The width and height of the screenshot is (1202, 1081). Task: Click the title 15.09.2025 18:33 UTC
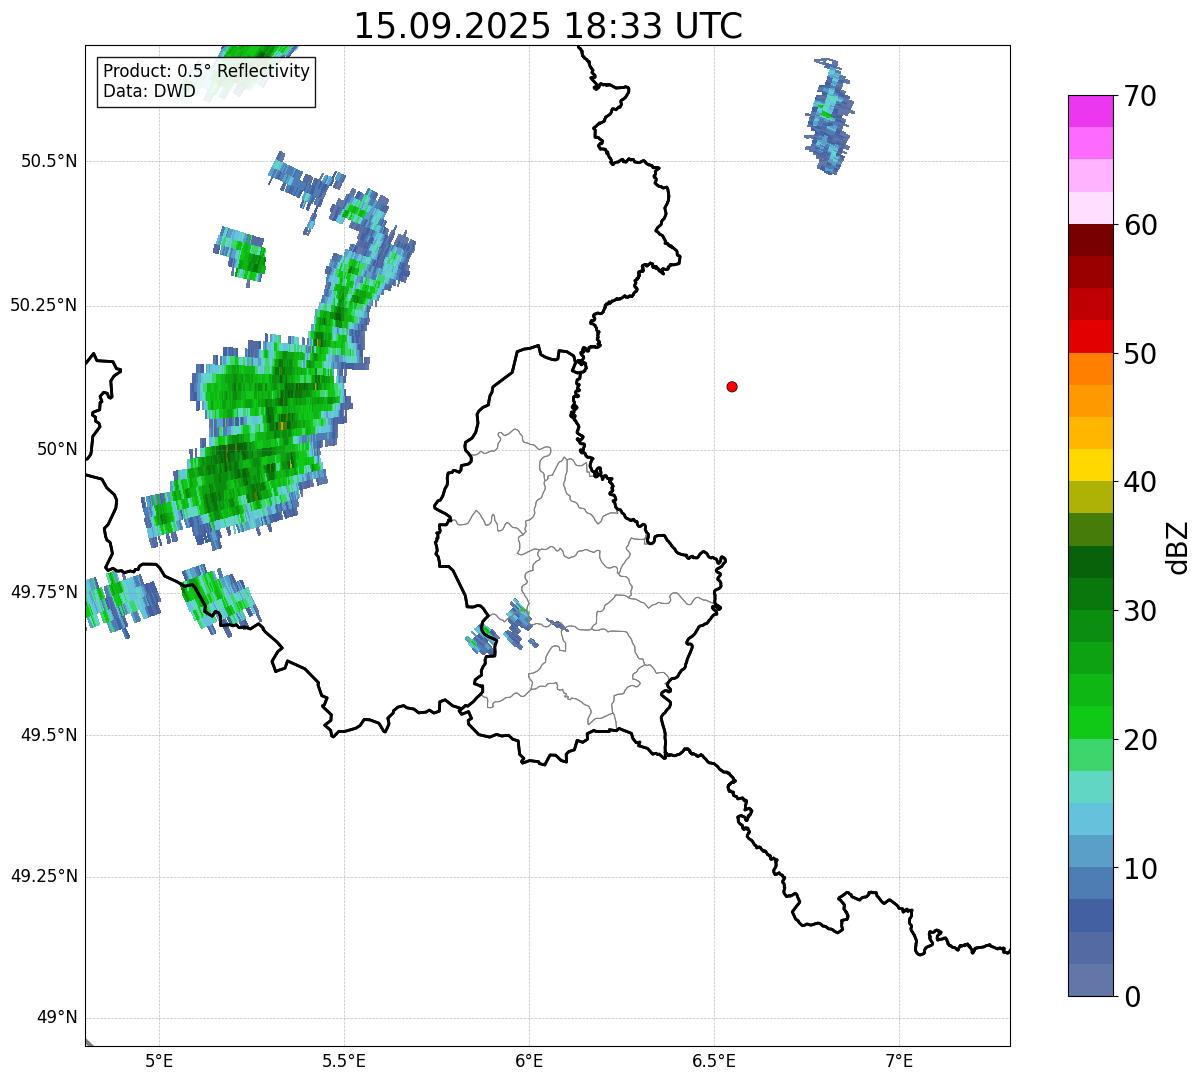click(548, 26)
